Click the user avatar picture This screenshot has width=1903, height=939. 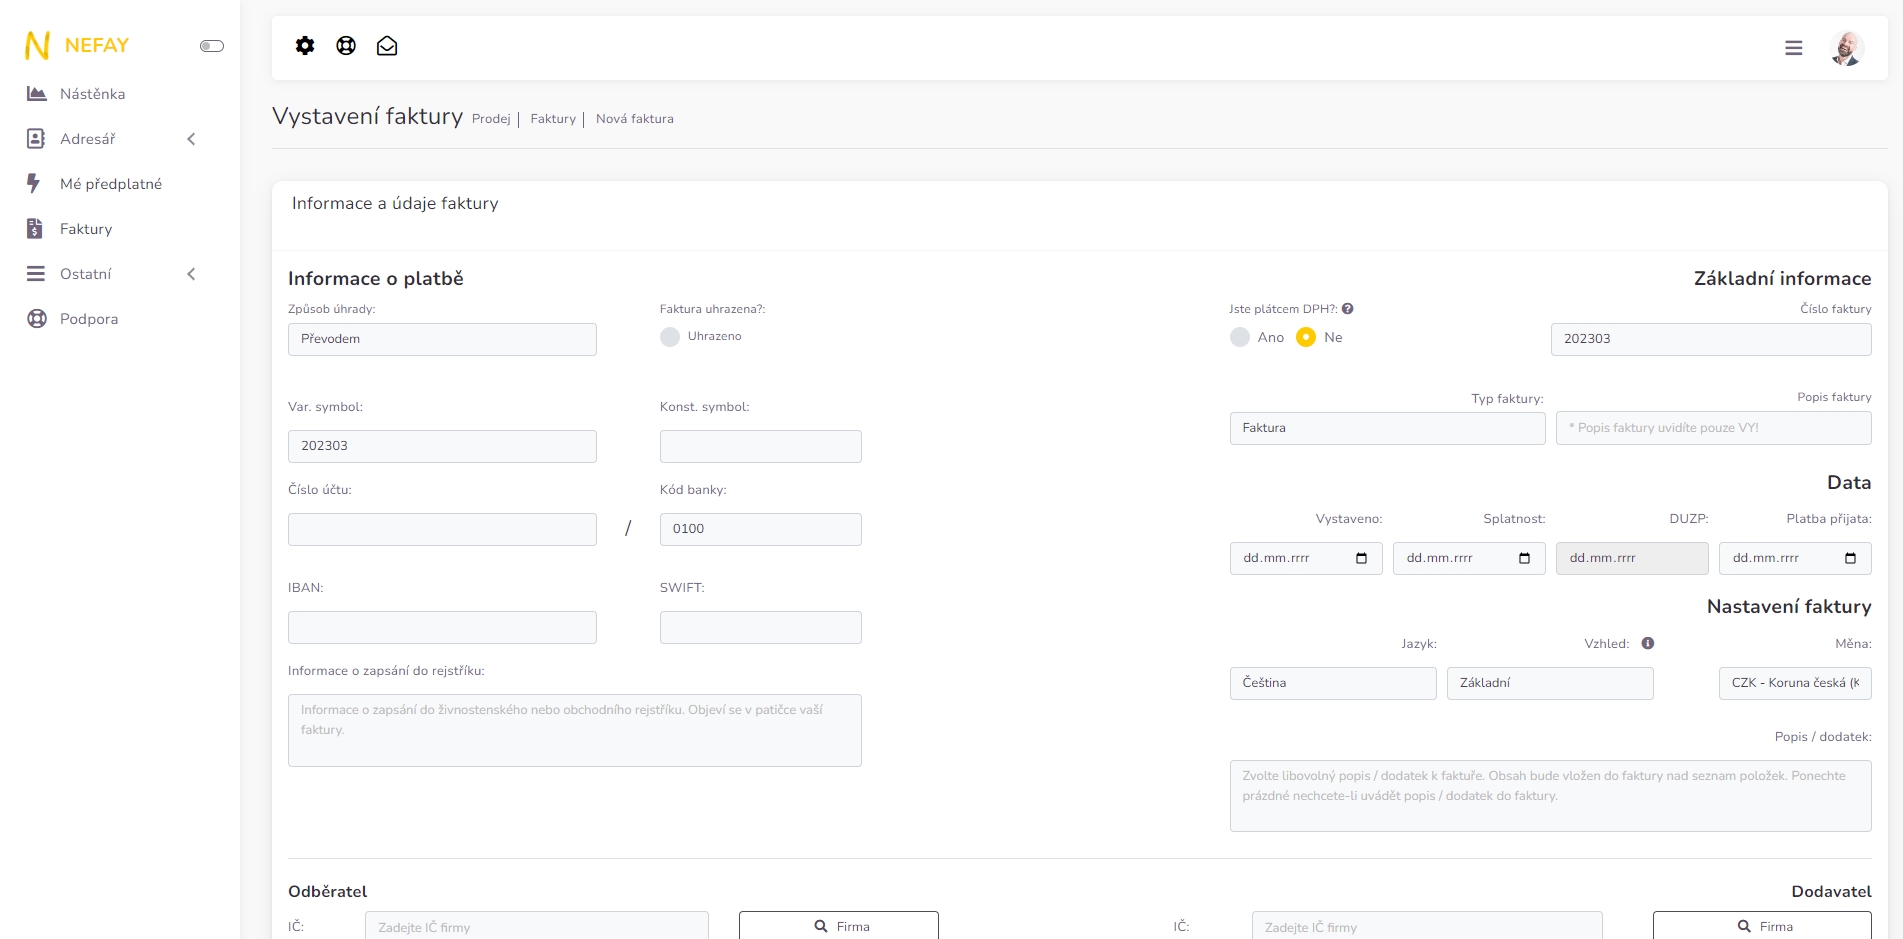[1846, 48]
